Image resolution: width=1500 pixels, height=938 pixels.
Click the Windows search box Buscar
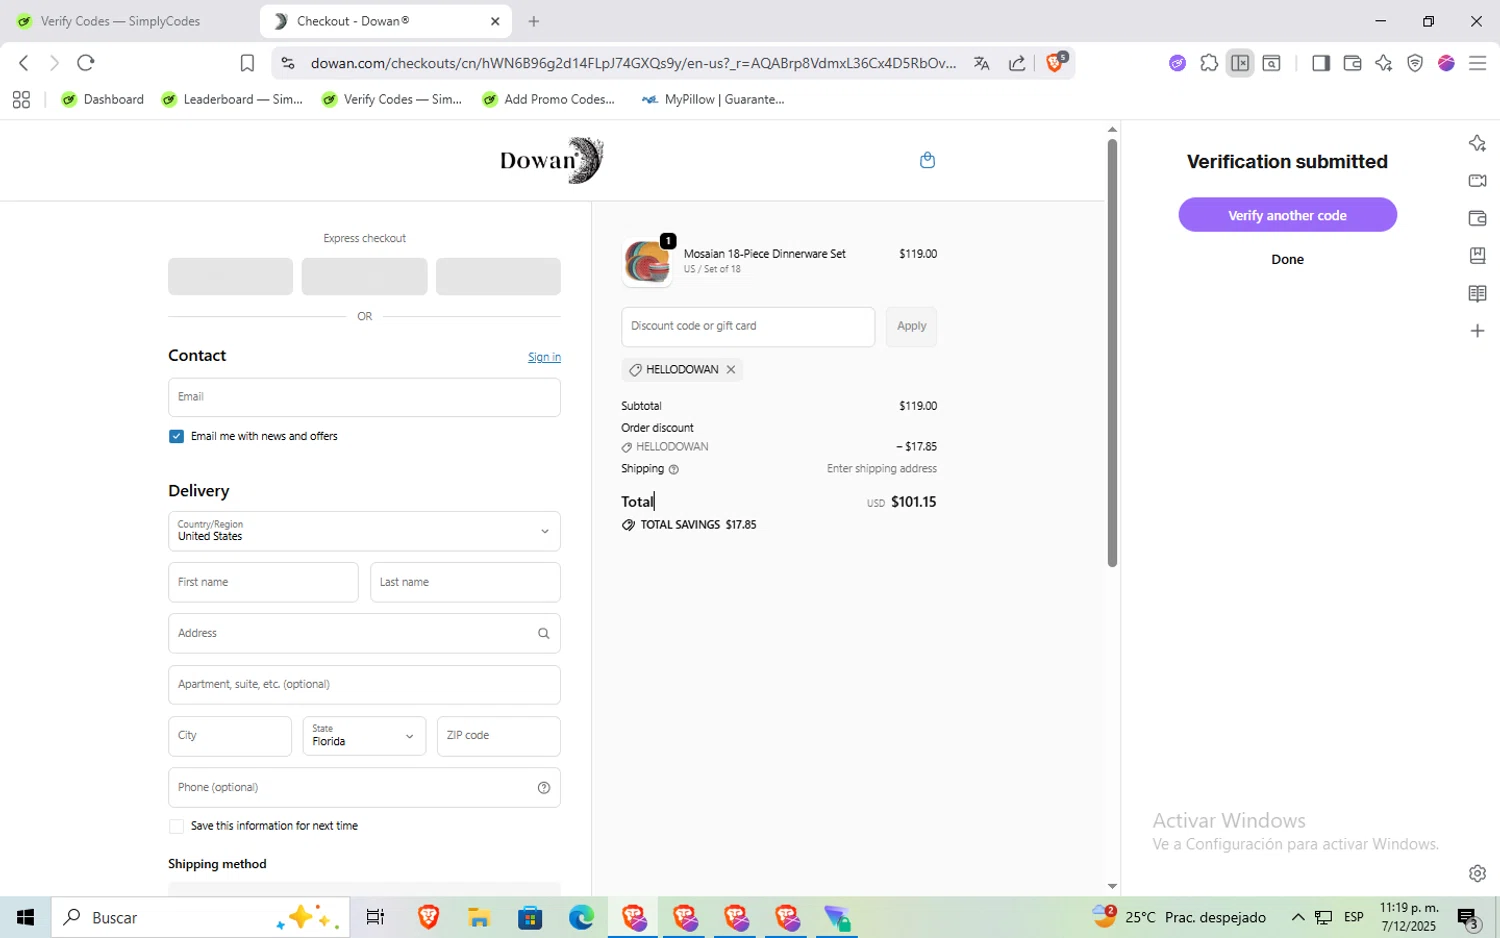click(200, 917)
